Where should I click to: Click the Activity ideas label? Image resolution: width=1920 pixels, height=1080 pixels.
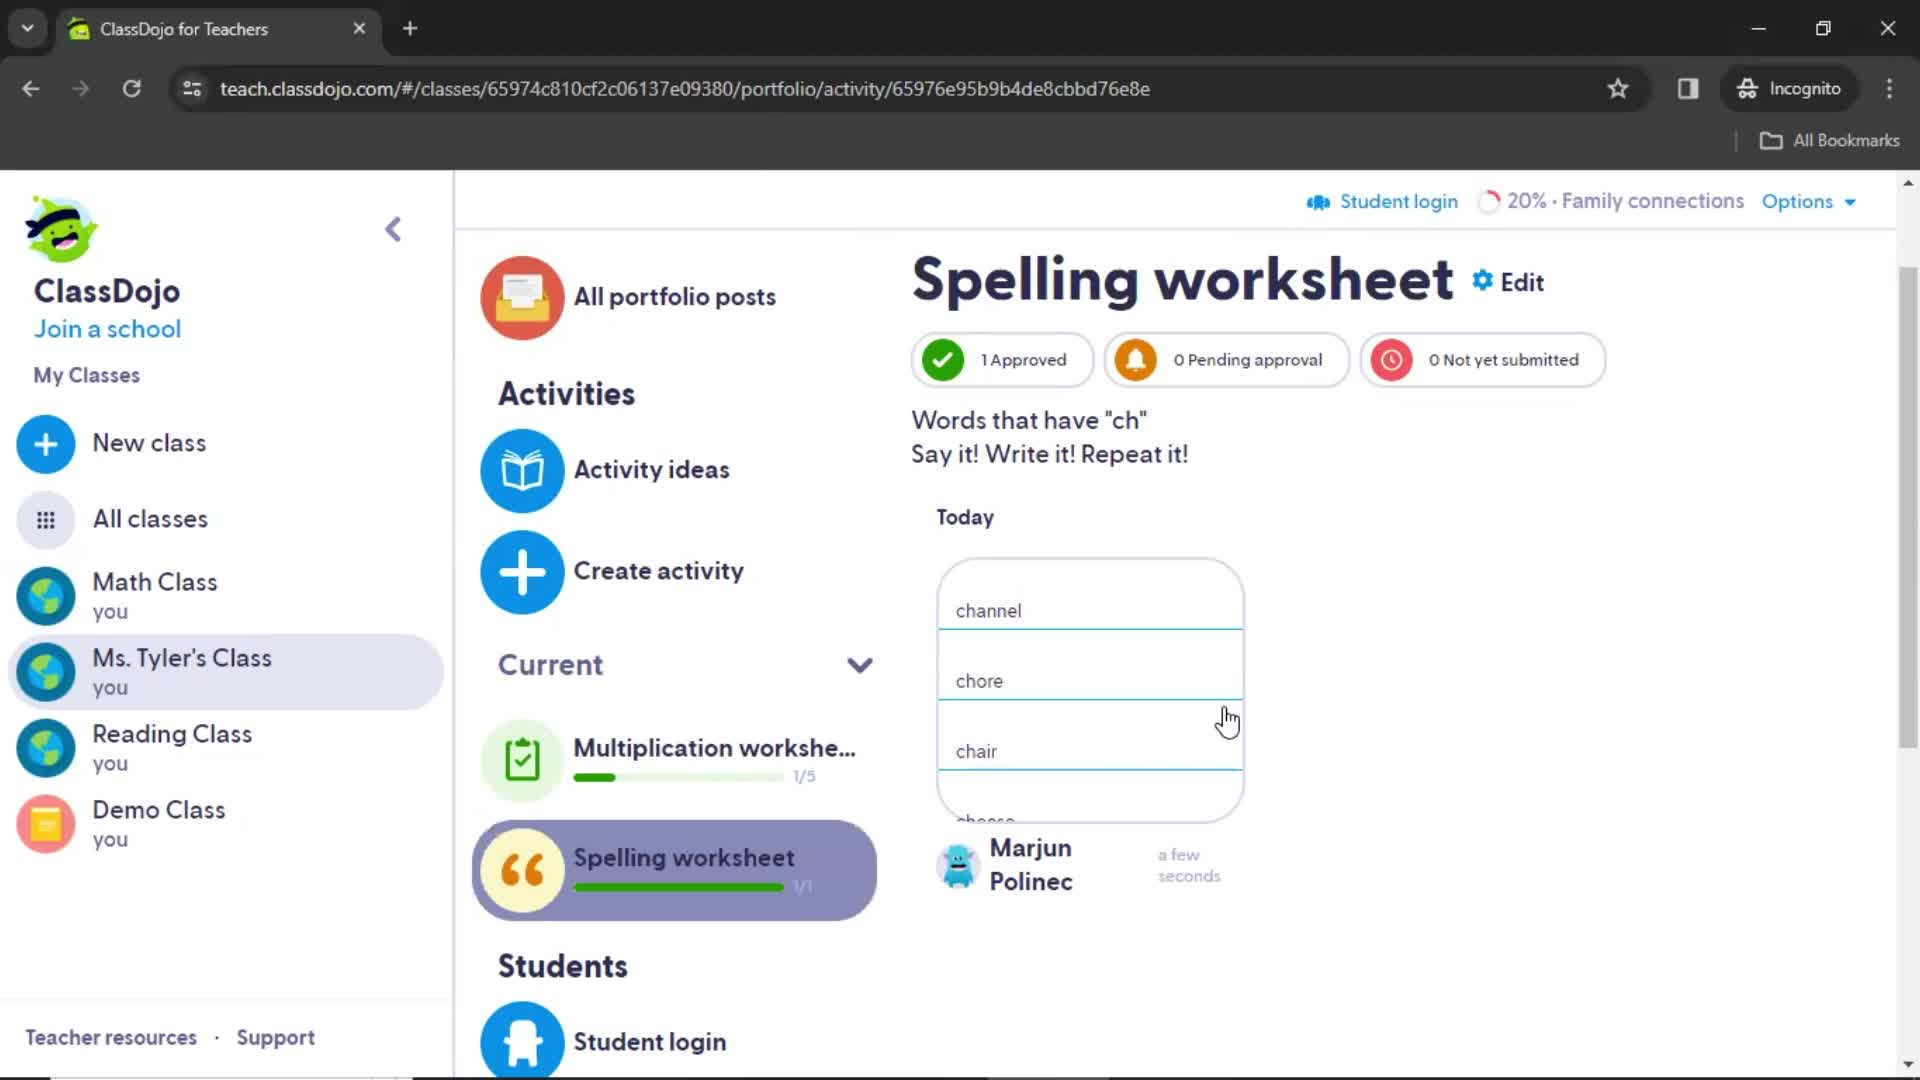click(651, 470)
